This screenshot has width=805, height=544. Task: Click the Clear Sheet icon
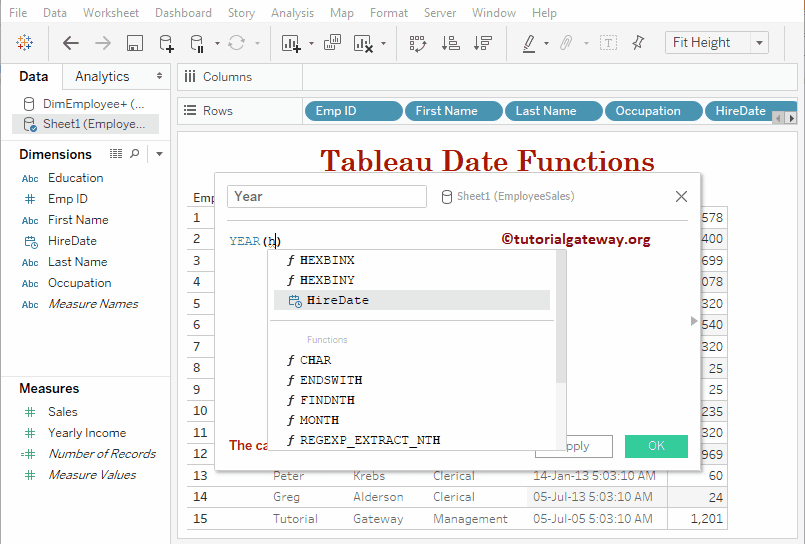pyautogui.click(x=363, y=43)
